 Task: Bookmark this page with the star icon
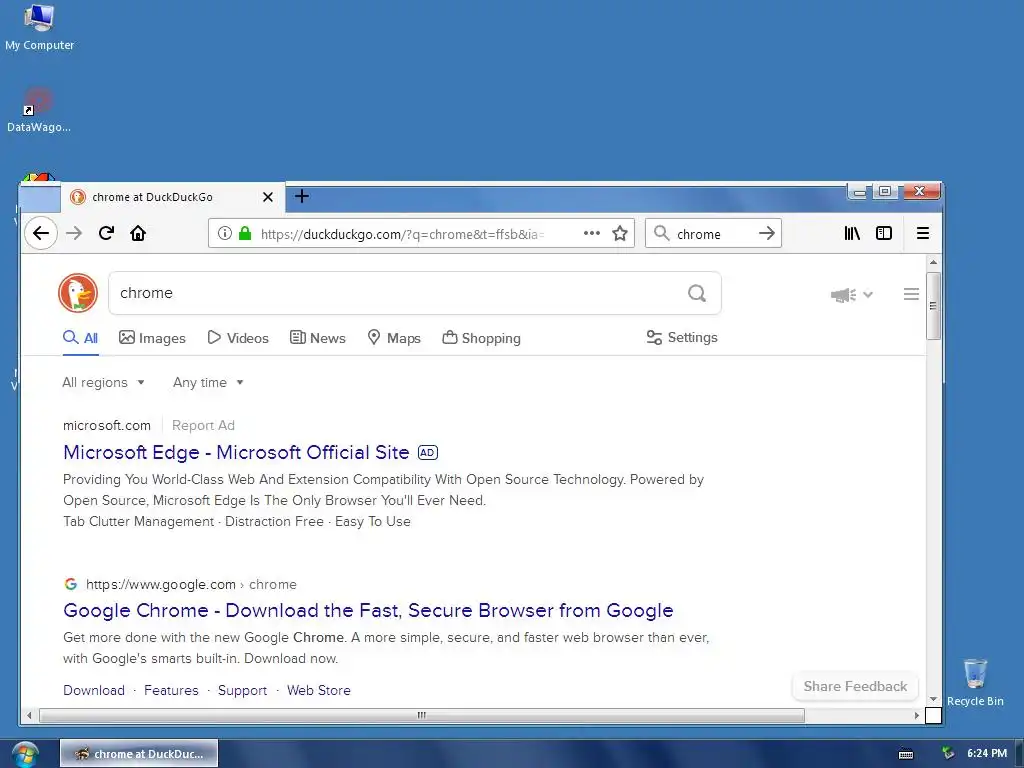(620, 233)
